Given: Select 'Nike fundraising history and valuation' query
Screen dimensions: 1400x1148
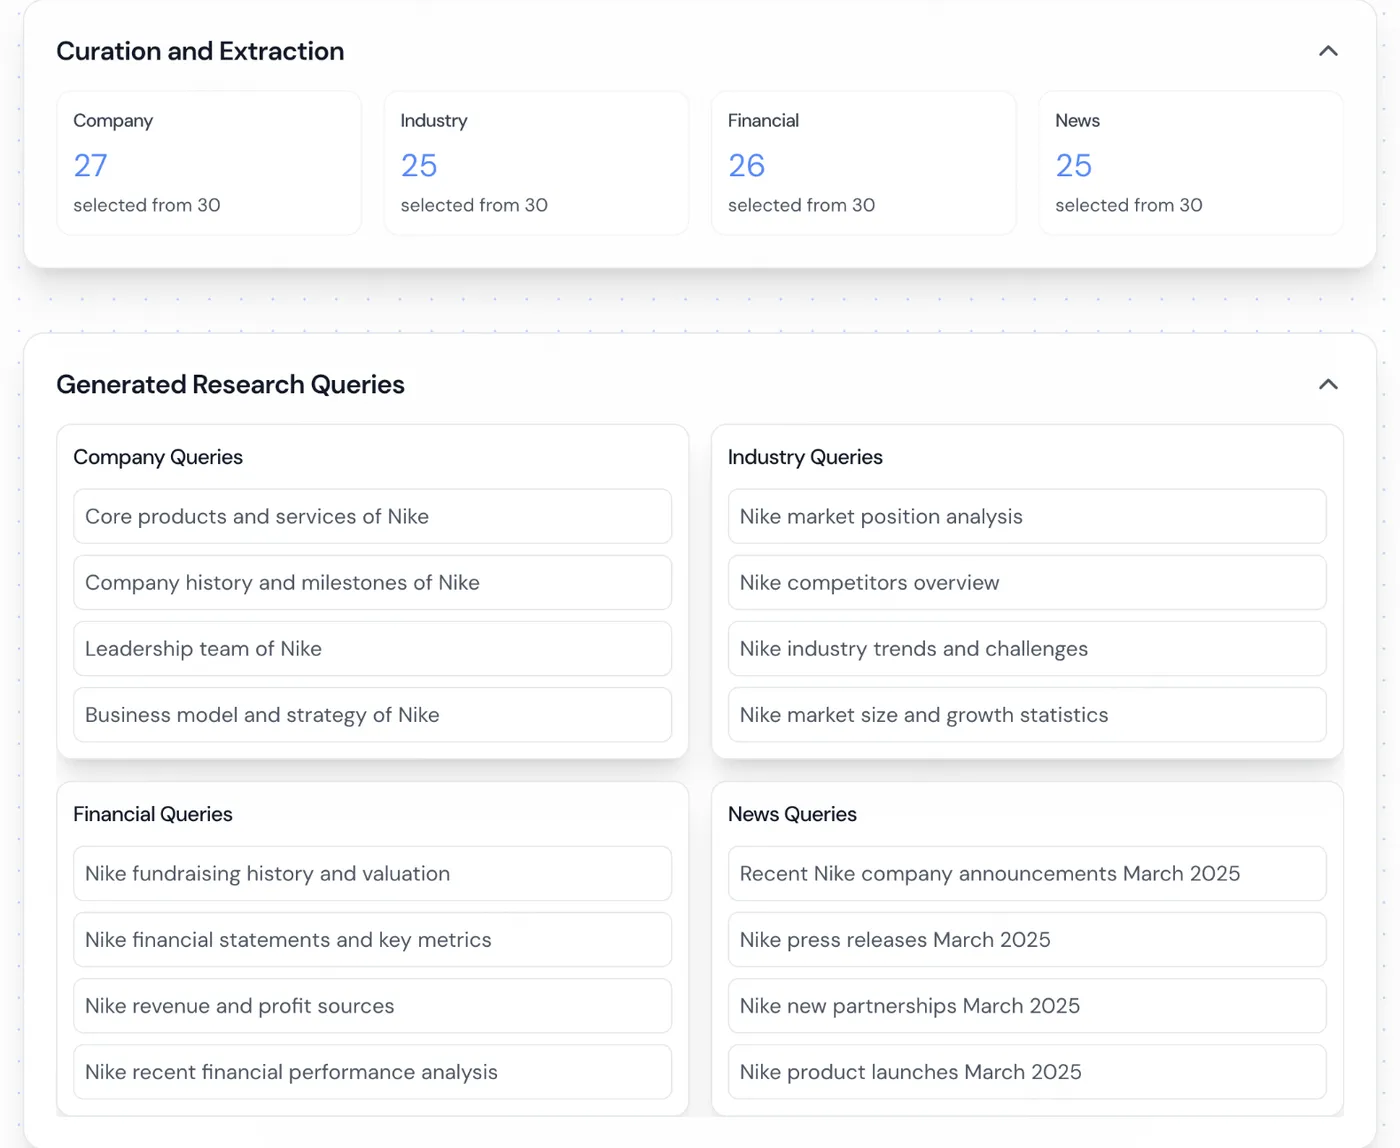Looking at the screenshot, I should 372,873.
